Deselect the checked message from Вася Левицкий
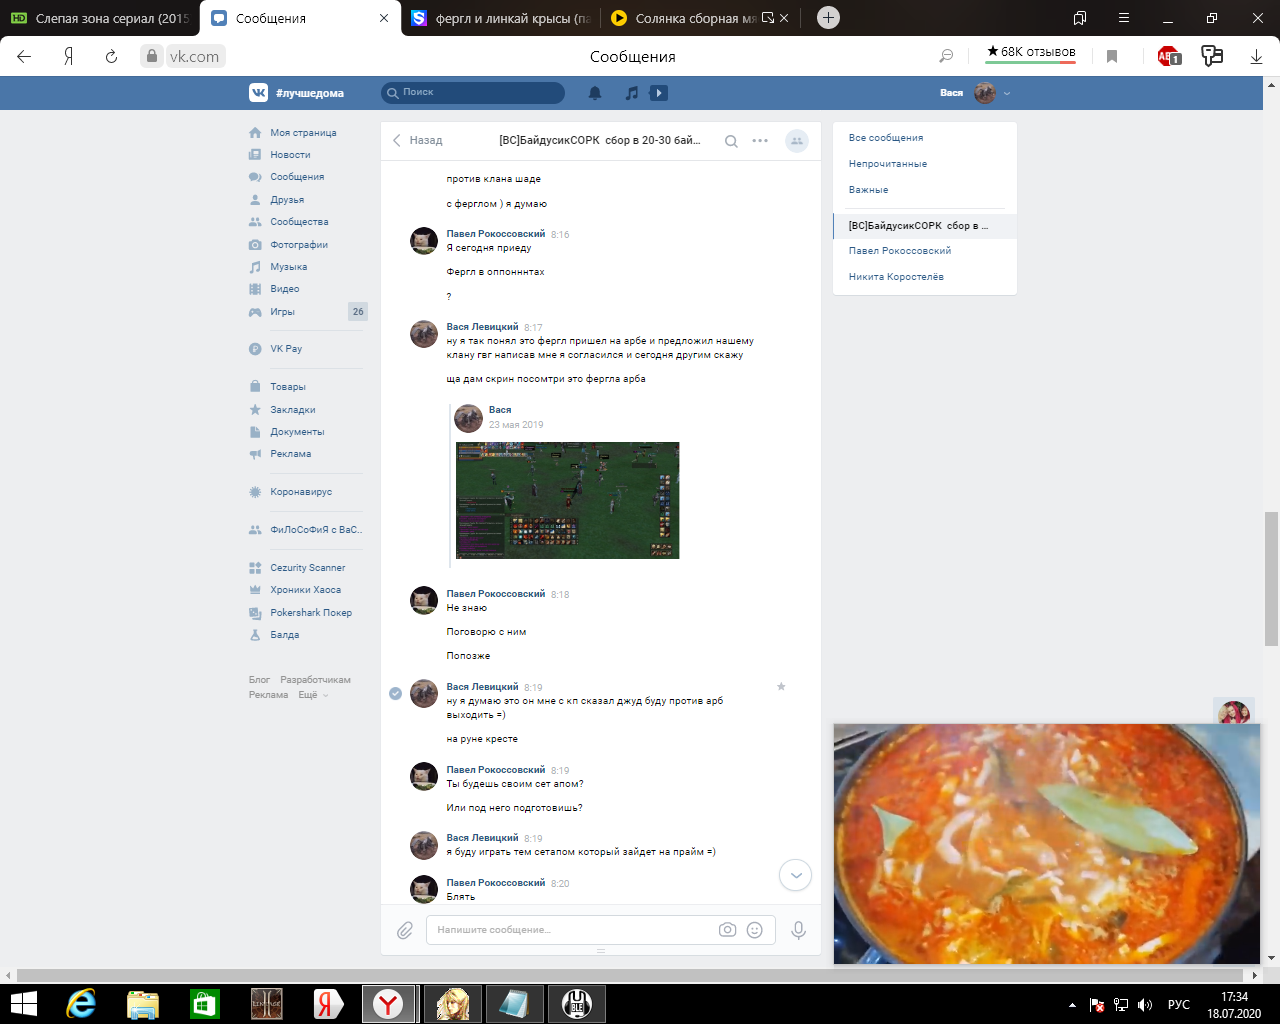This screenshot has width=1280, height=1024. 396,693
